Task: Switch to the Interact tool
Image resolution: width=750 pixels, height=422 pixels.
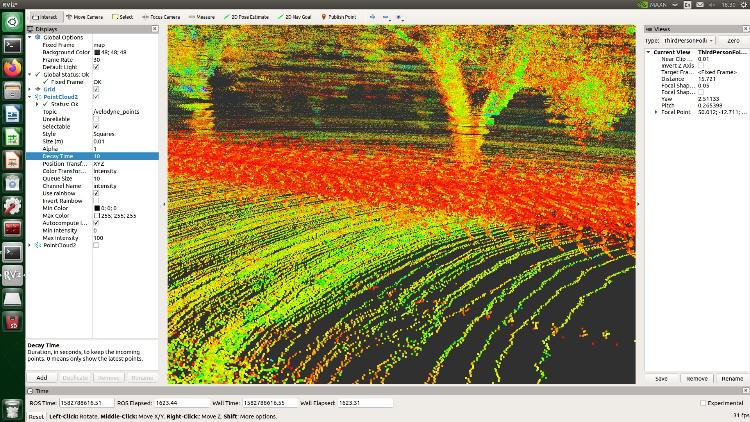Action: click(44, 17)
